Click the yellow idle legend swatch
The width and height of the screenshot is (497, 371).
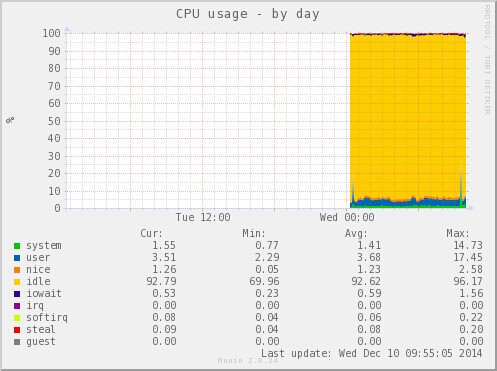(x=17, y=282)
